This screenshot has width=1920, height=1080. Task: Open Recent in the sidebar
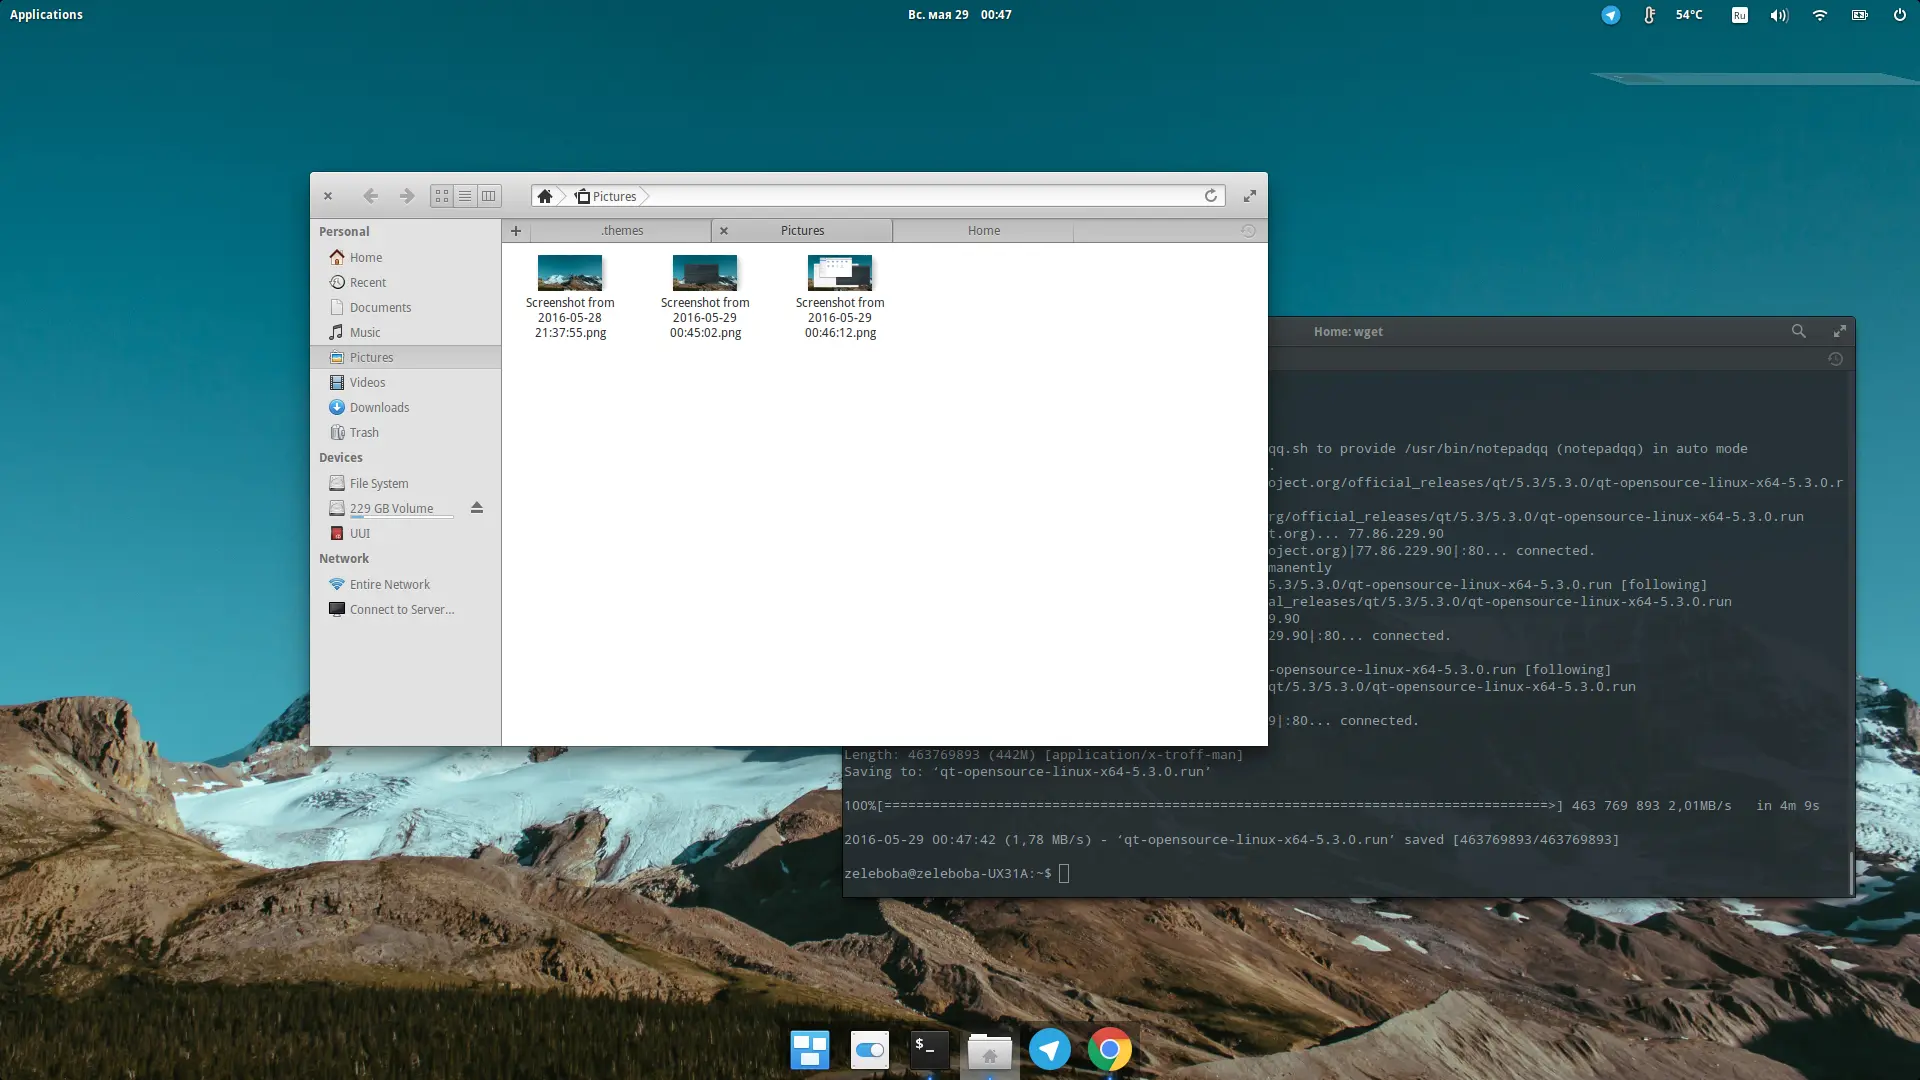[x=405, y=283]
